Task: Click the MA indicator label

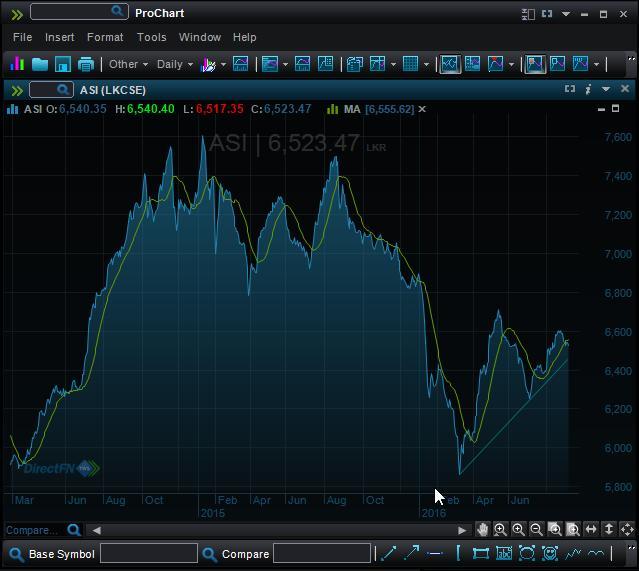Action: tap(352, 109)
